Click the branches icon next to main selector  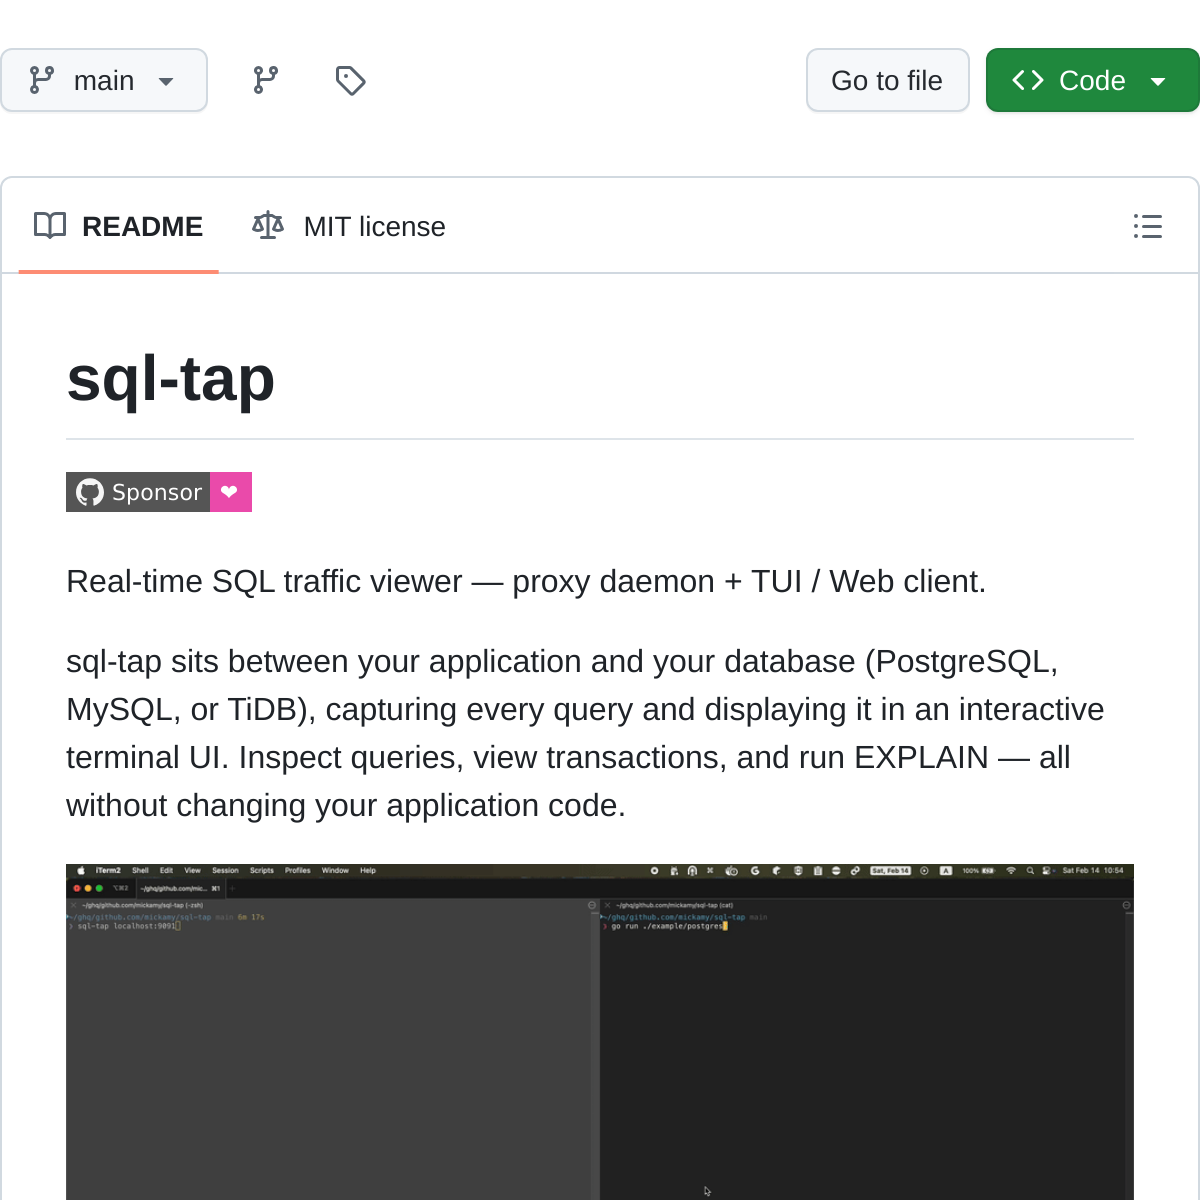265,80
